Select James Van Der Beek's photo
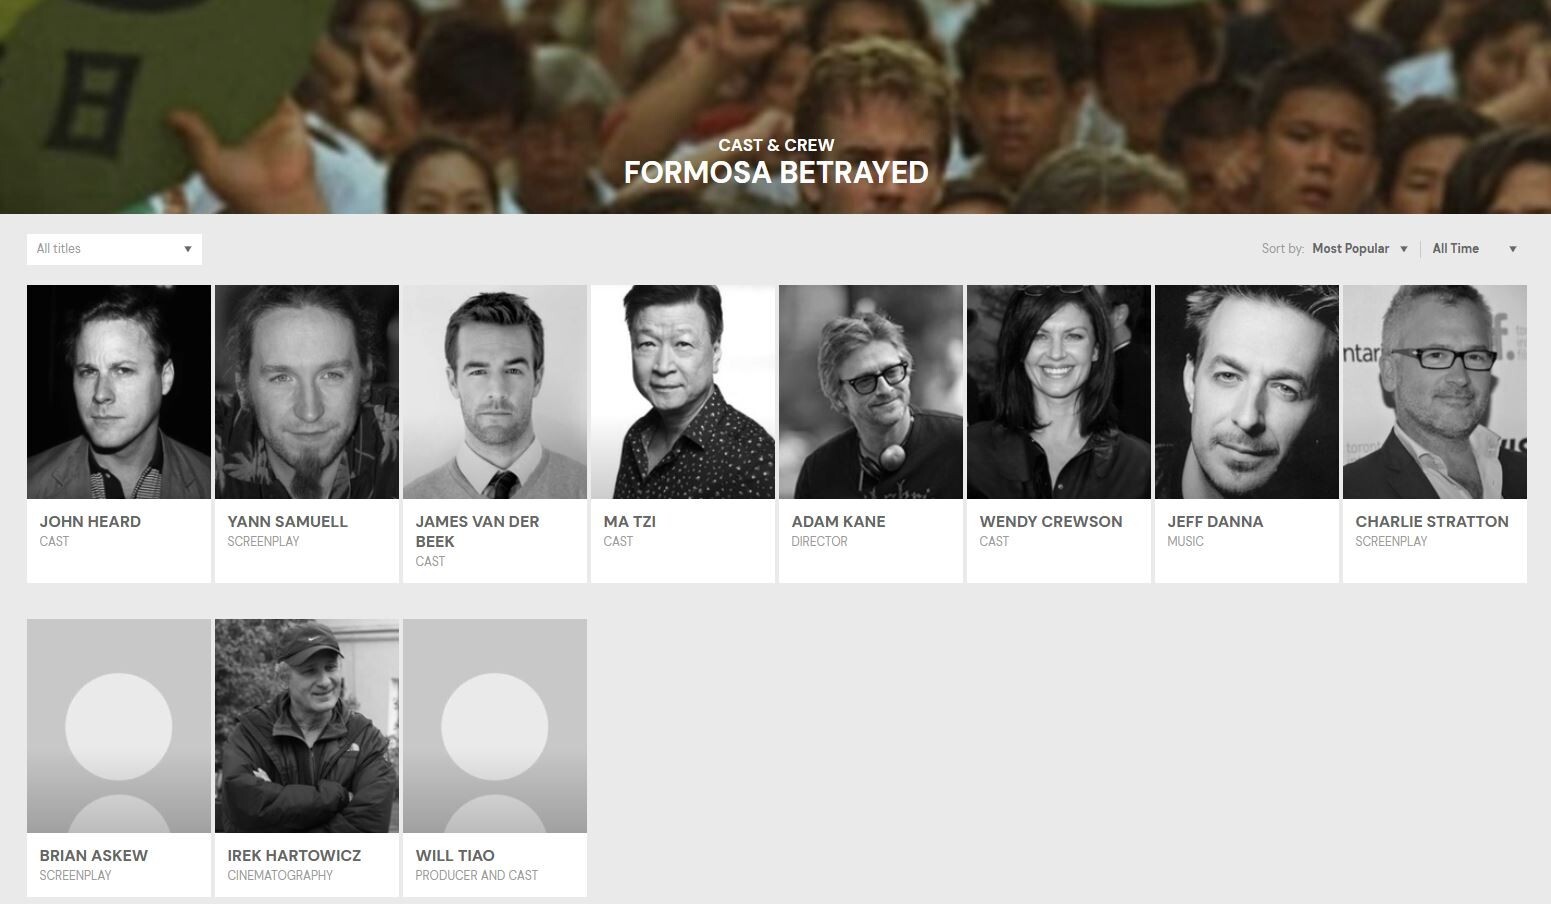 495,392
